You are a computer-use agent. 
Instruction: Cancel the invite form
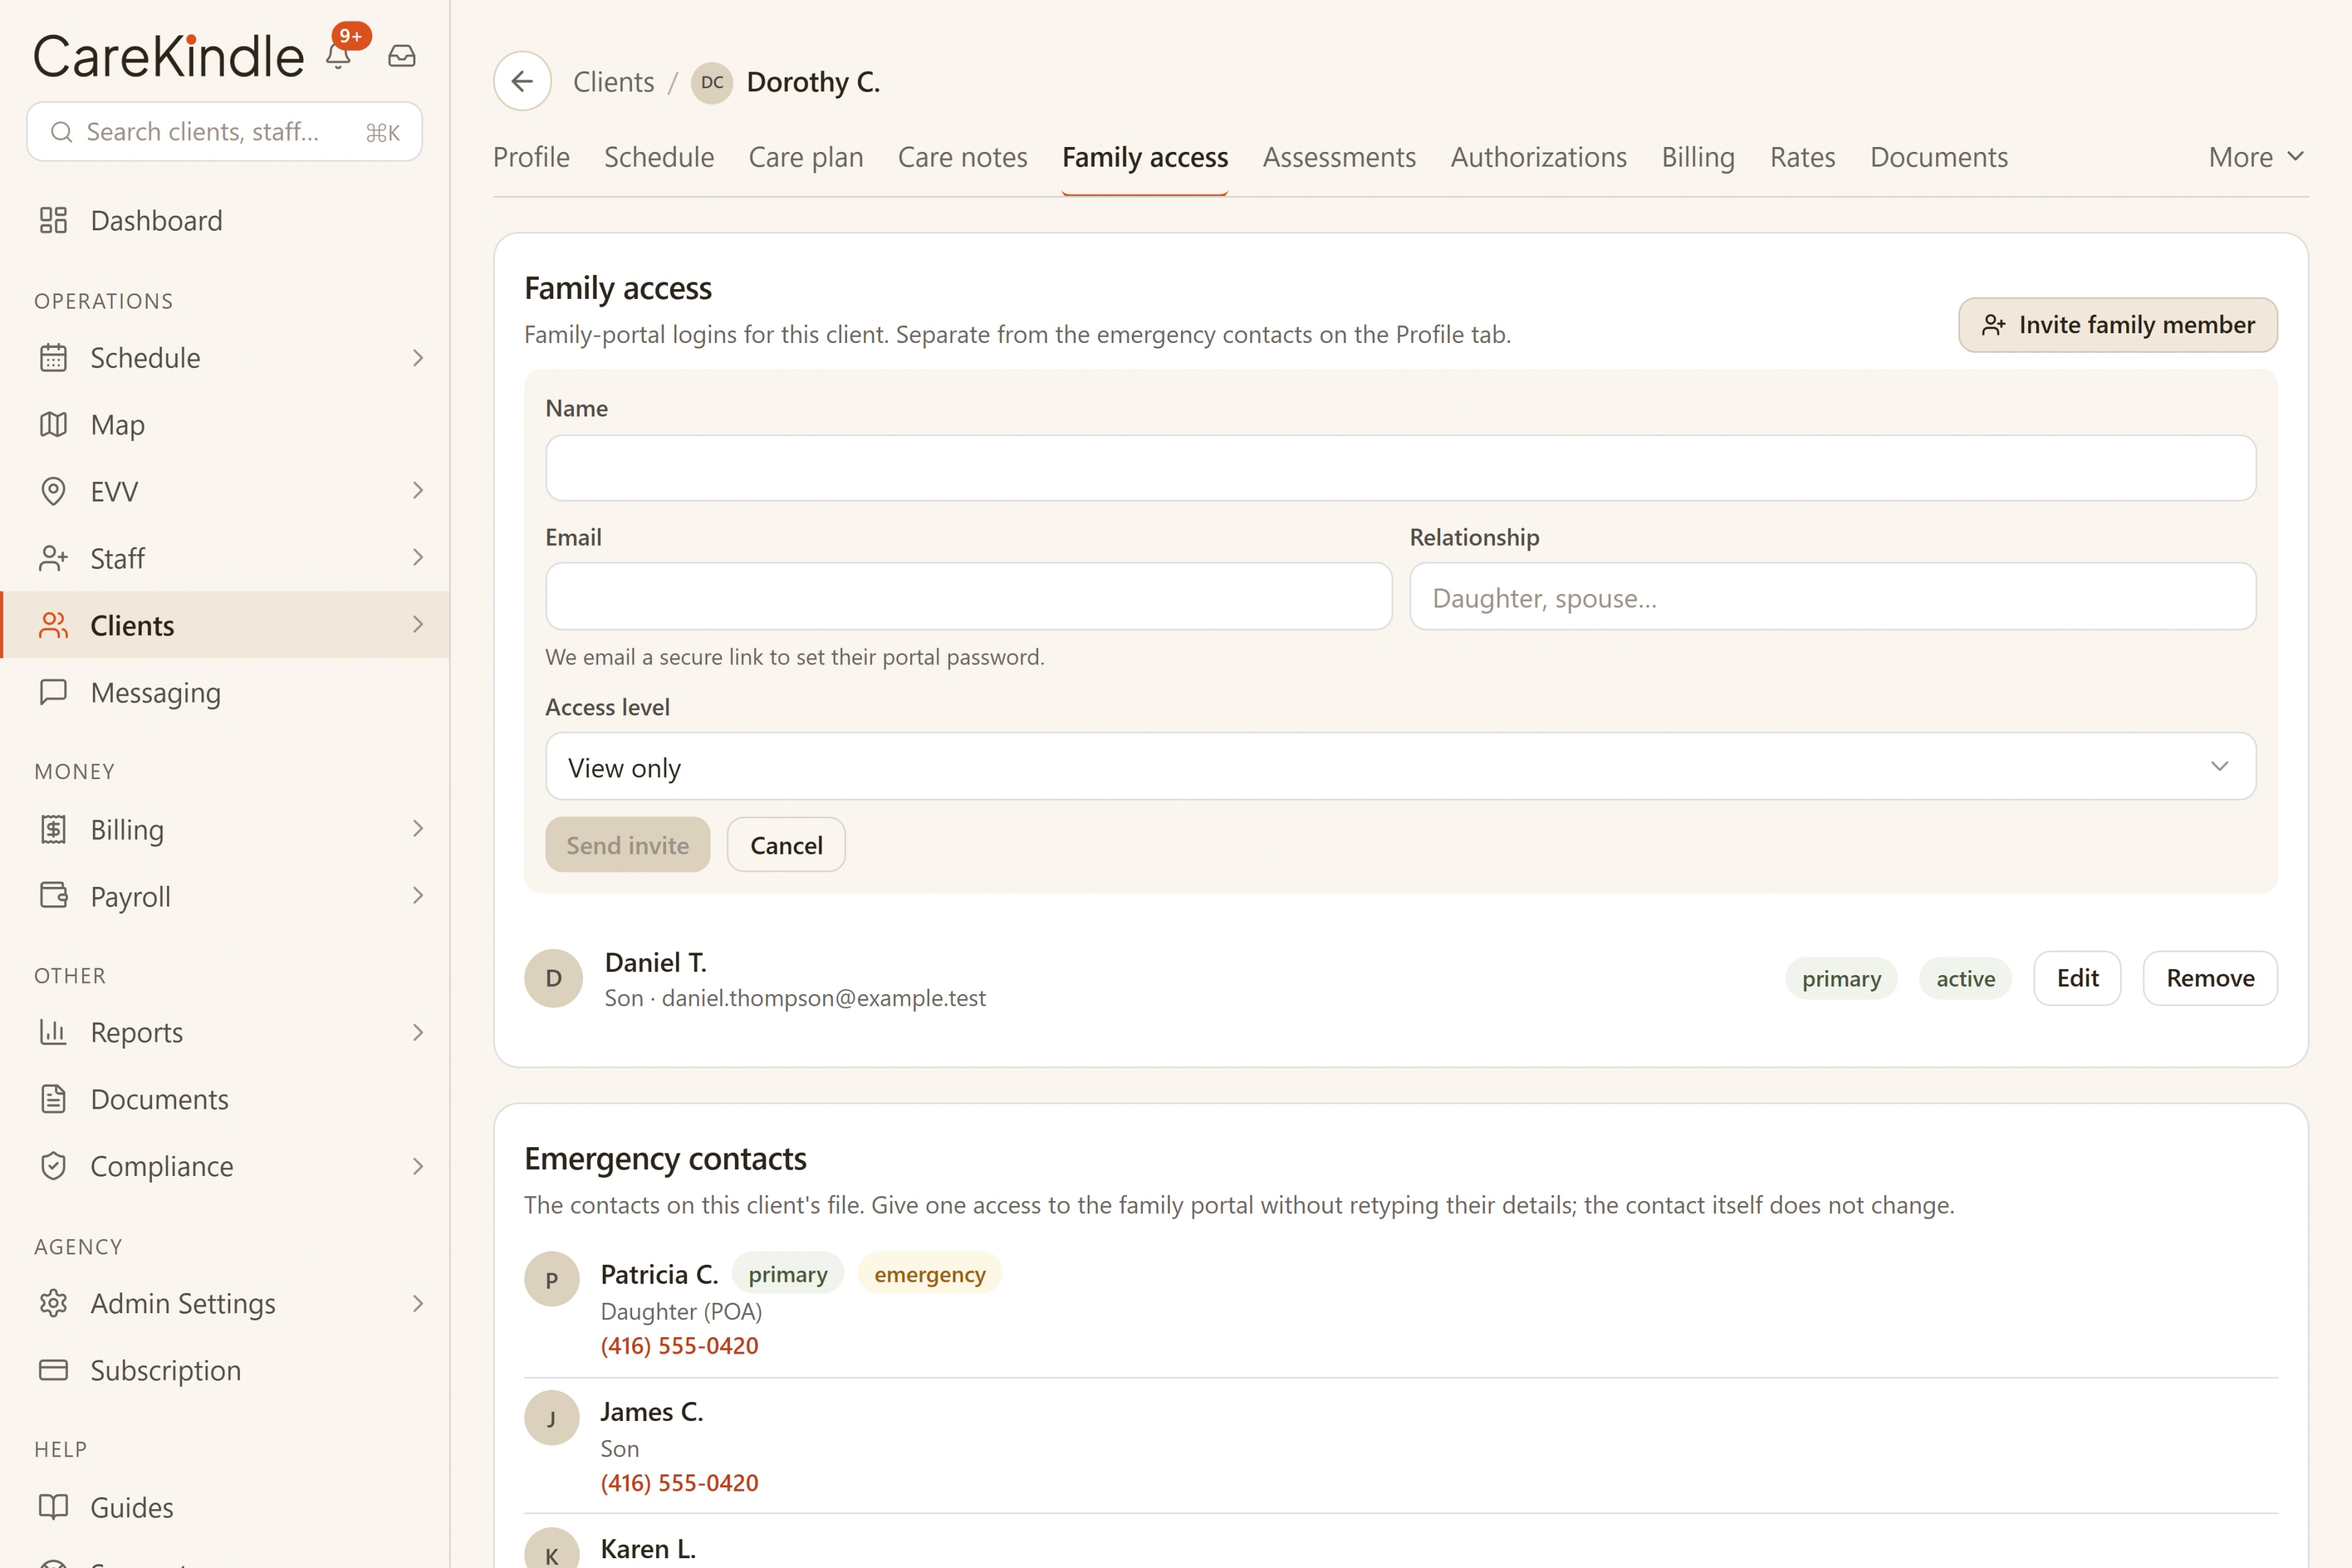tap(786, 845)
